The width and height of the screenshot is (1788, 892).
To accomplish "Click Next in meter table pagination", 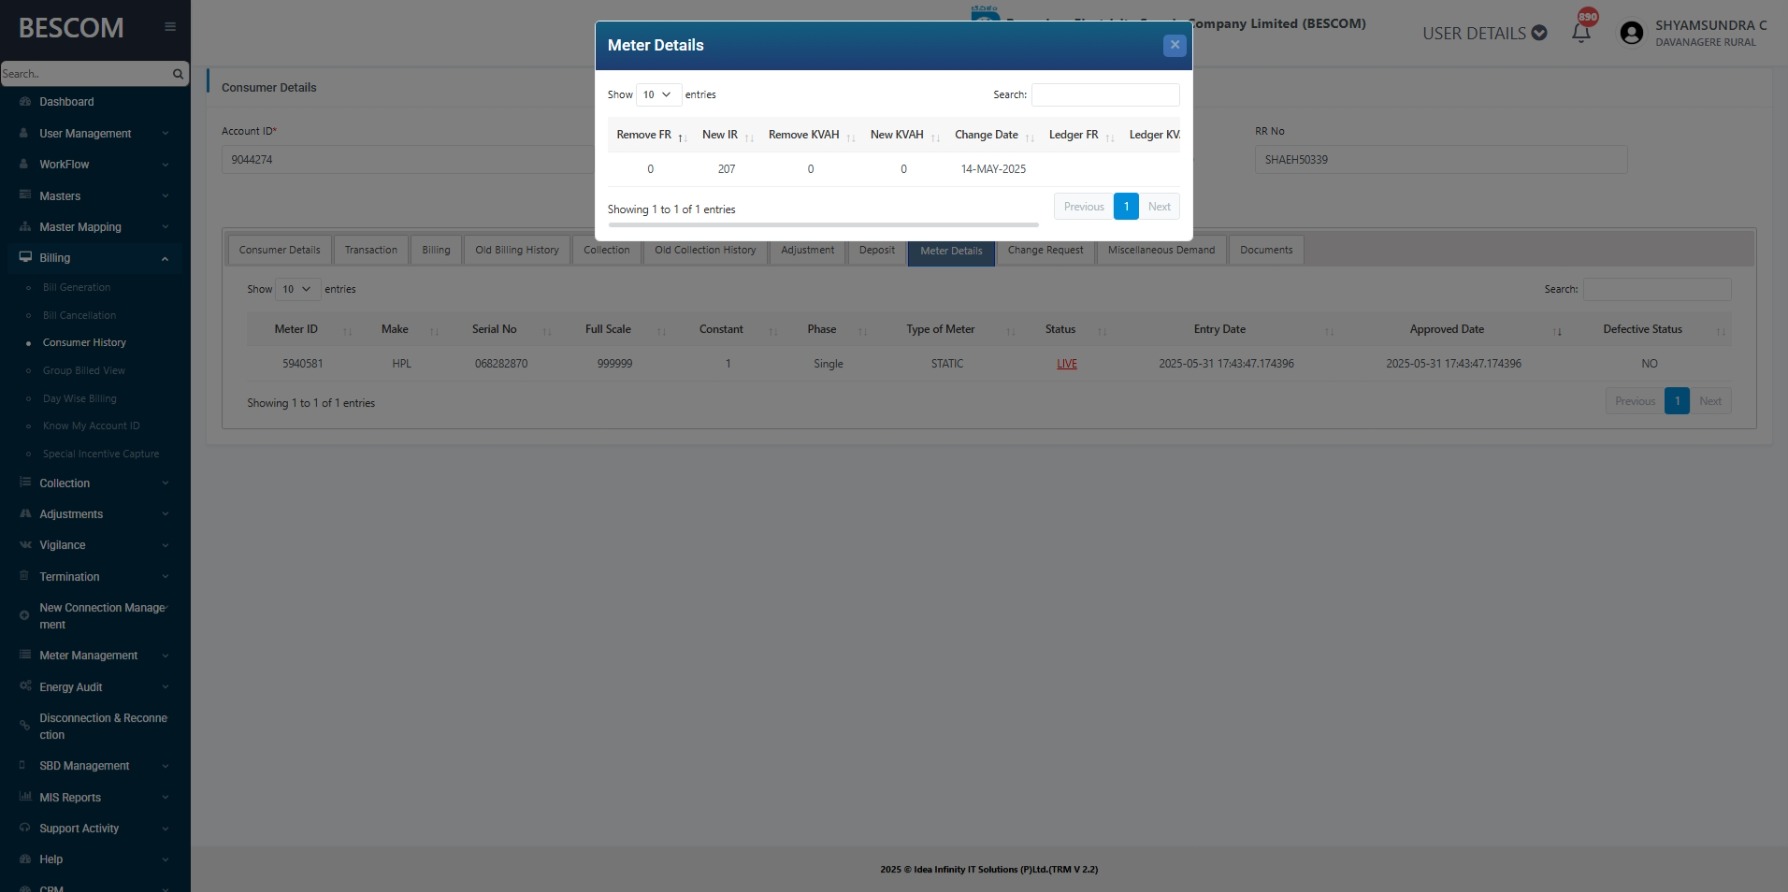I will (1711, 401).
